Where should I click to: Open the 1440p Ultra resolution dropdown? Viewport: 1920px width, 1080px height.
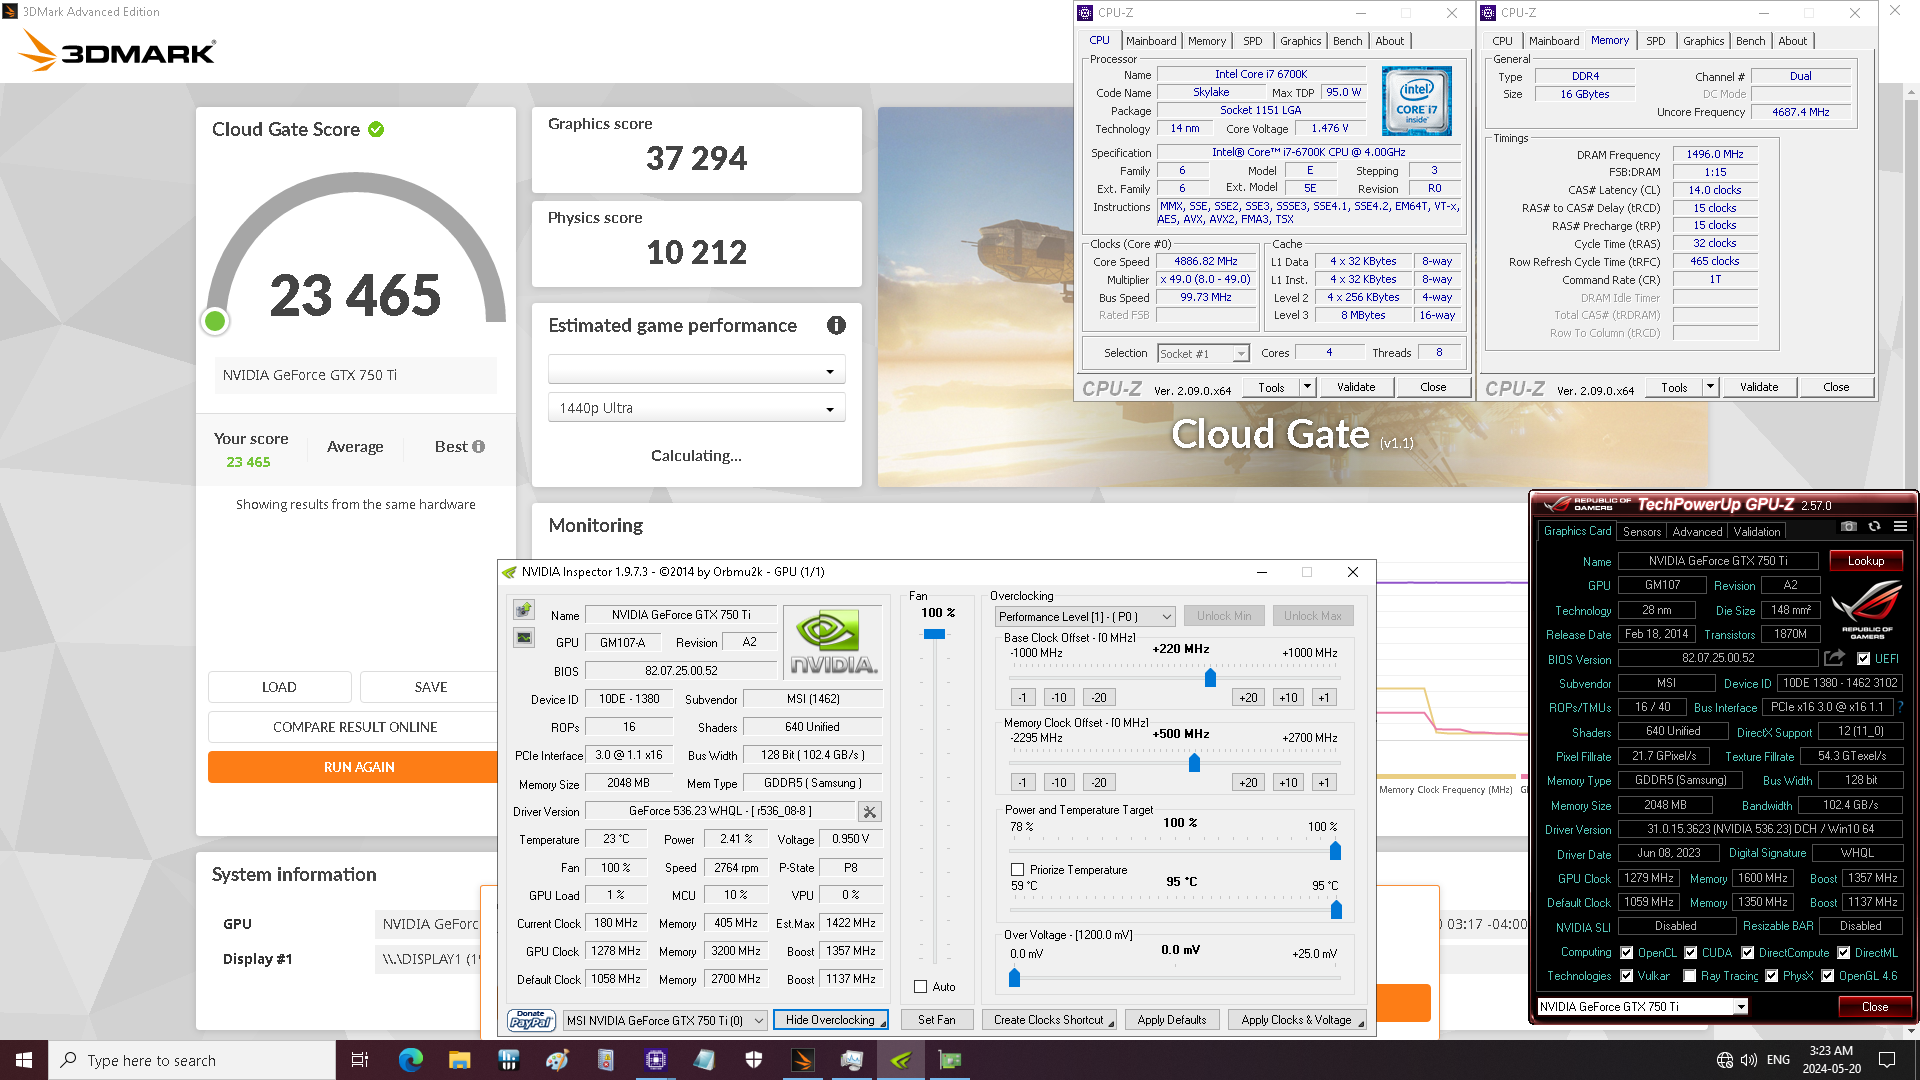click(x=697, y=408)
